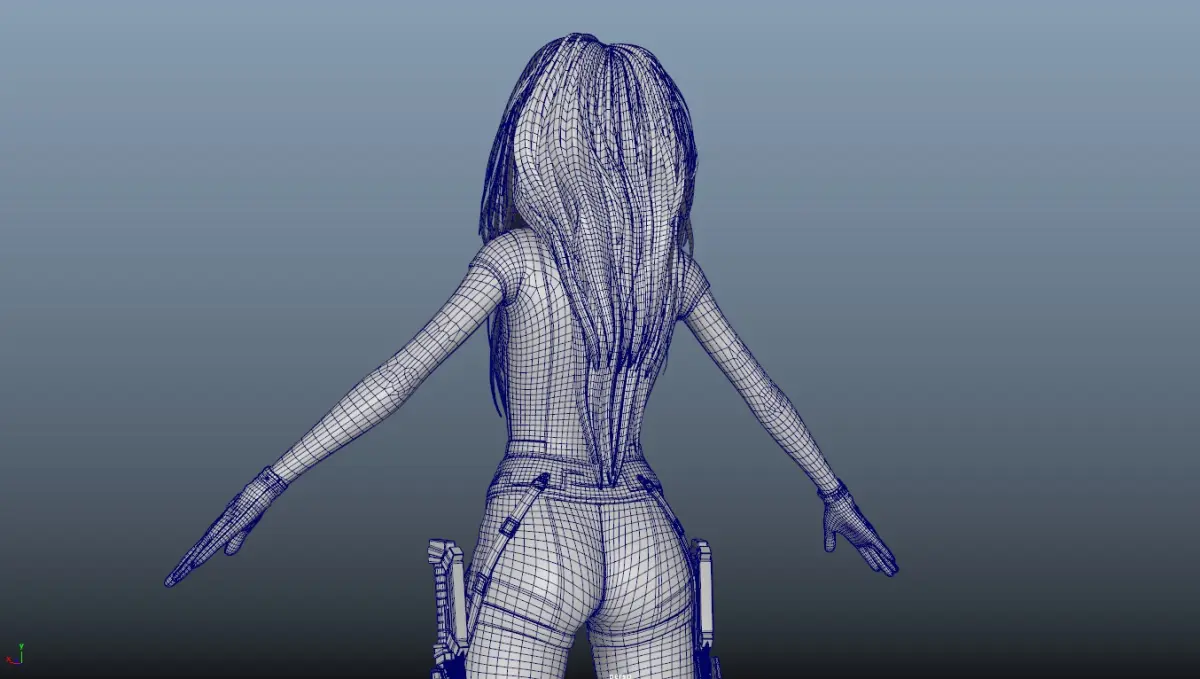
Task: Click the XYZ axis orientation gizmo
Action: point(14,654)
